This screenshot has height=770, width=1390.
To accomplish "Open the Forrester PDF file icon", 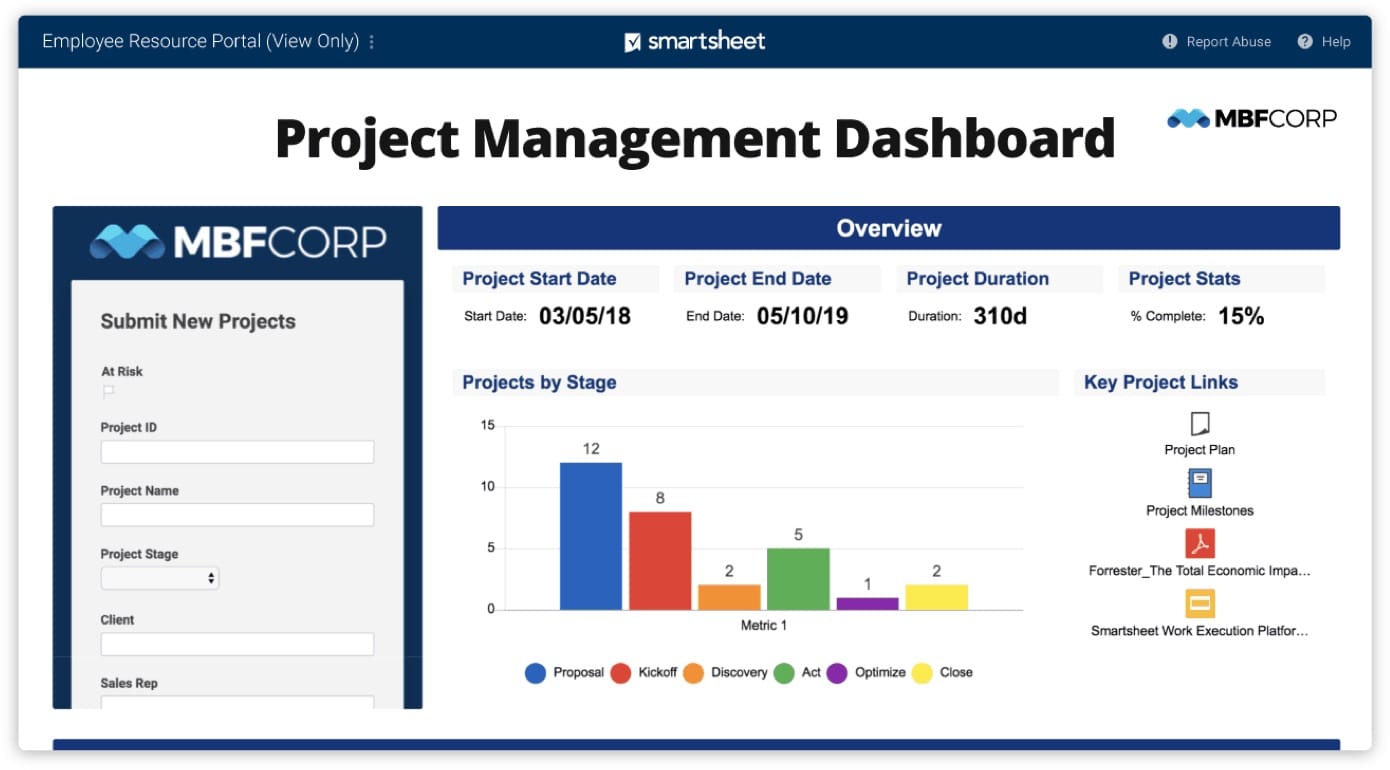I will point(1200,544).
